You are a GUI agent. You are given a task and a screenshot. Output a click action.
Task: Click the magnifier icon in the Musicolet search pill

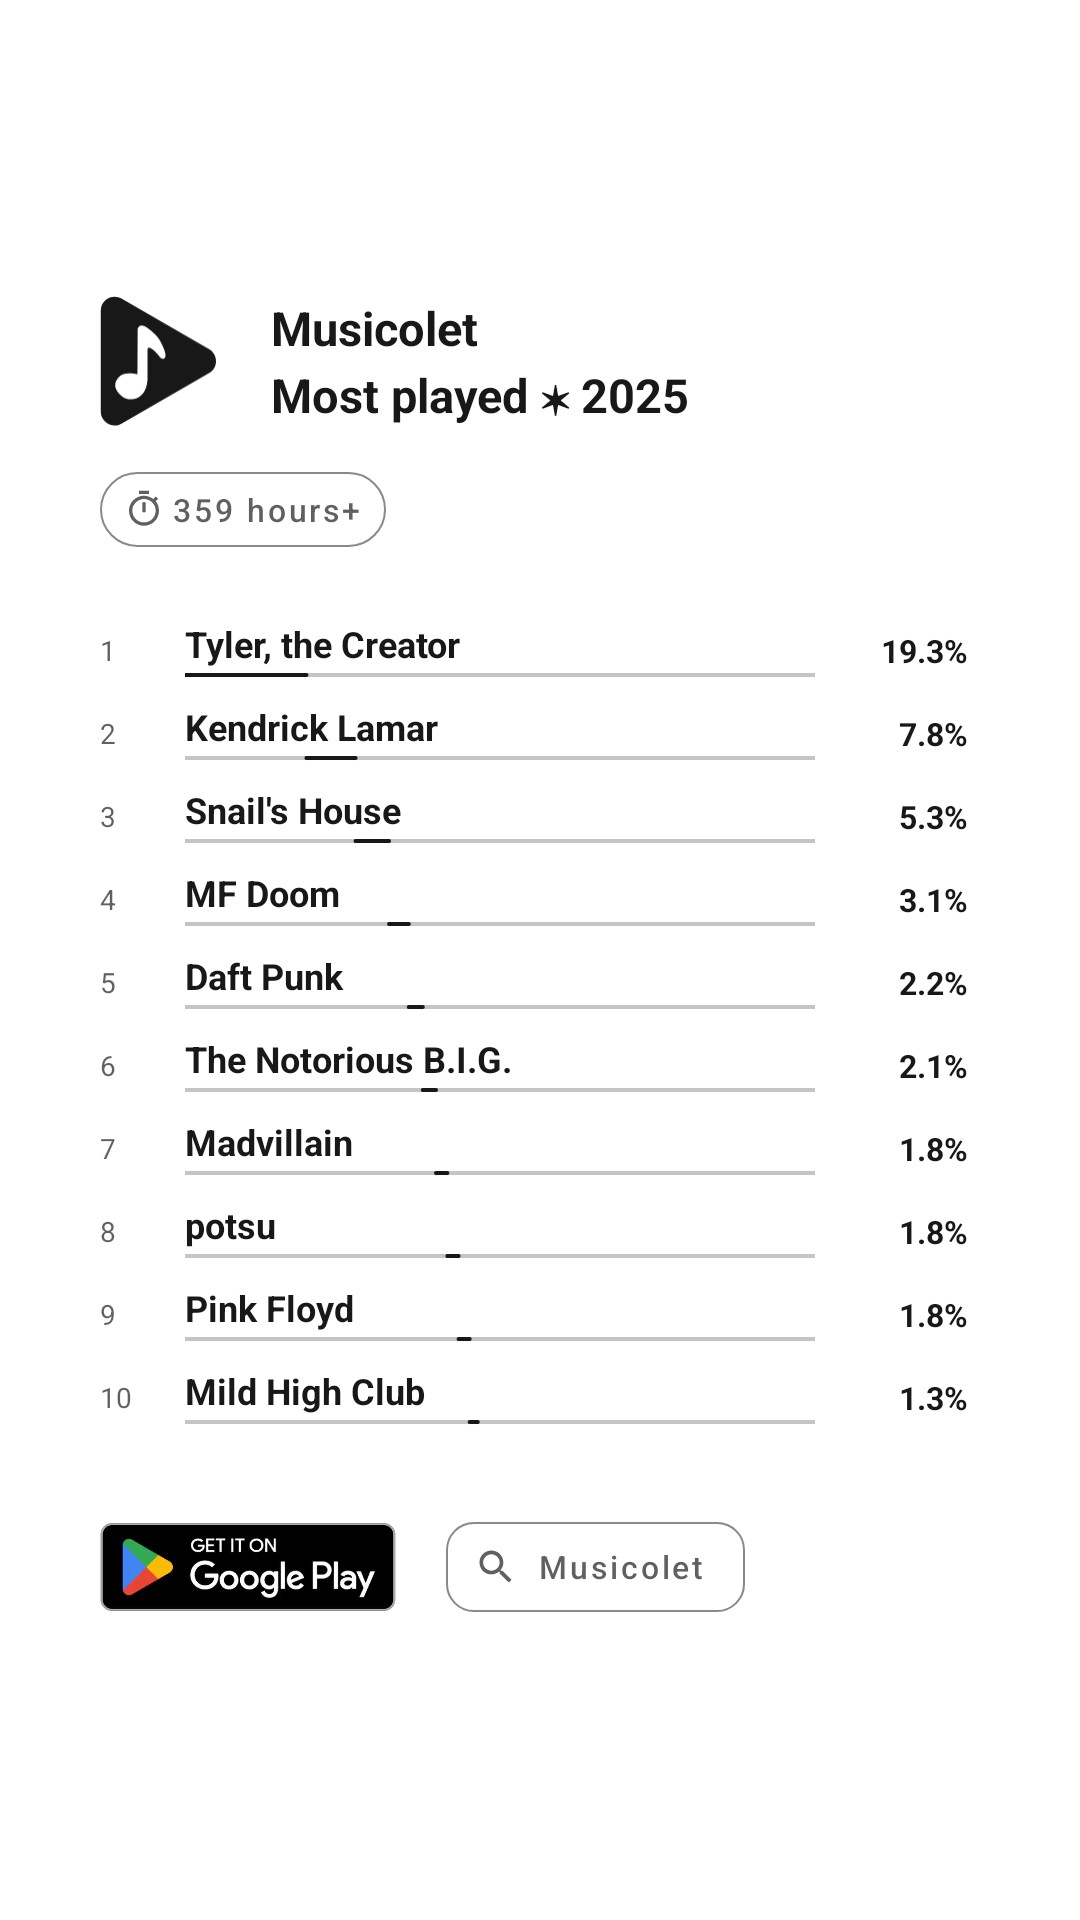[495, 1566]
